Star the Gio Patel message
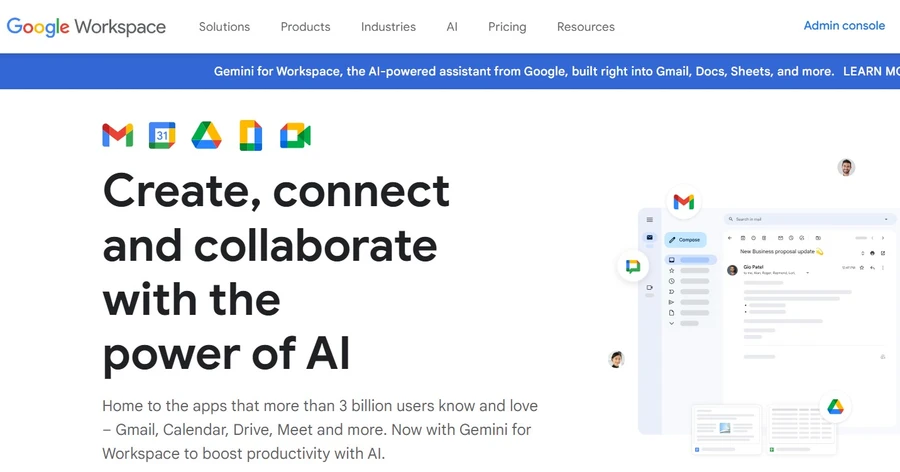 [x=862, y=268]
